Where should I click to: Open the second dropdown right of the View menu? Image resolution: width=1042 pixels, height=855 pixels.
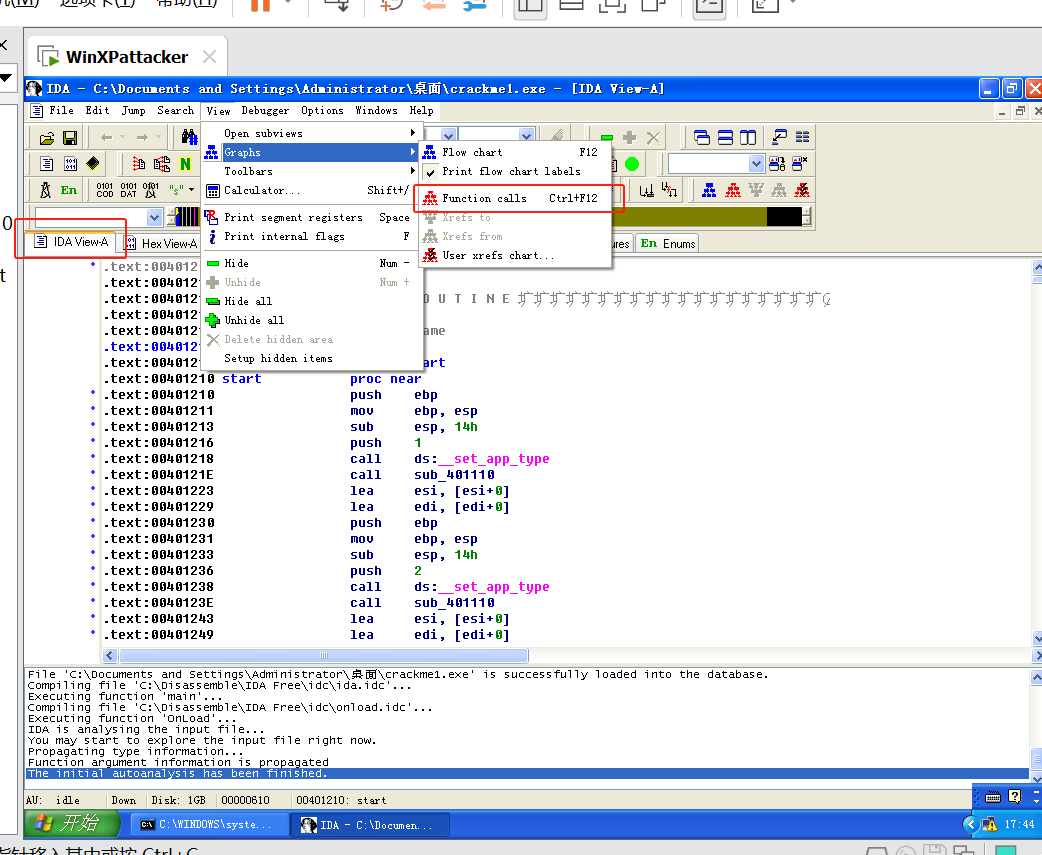pyautogui.click(x=526, y=136)
